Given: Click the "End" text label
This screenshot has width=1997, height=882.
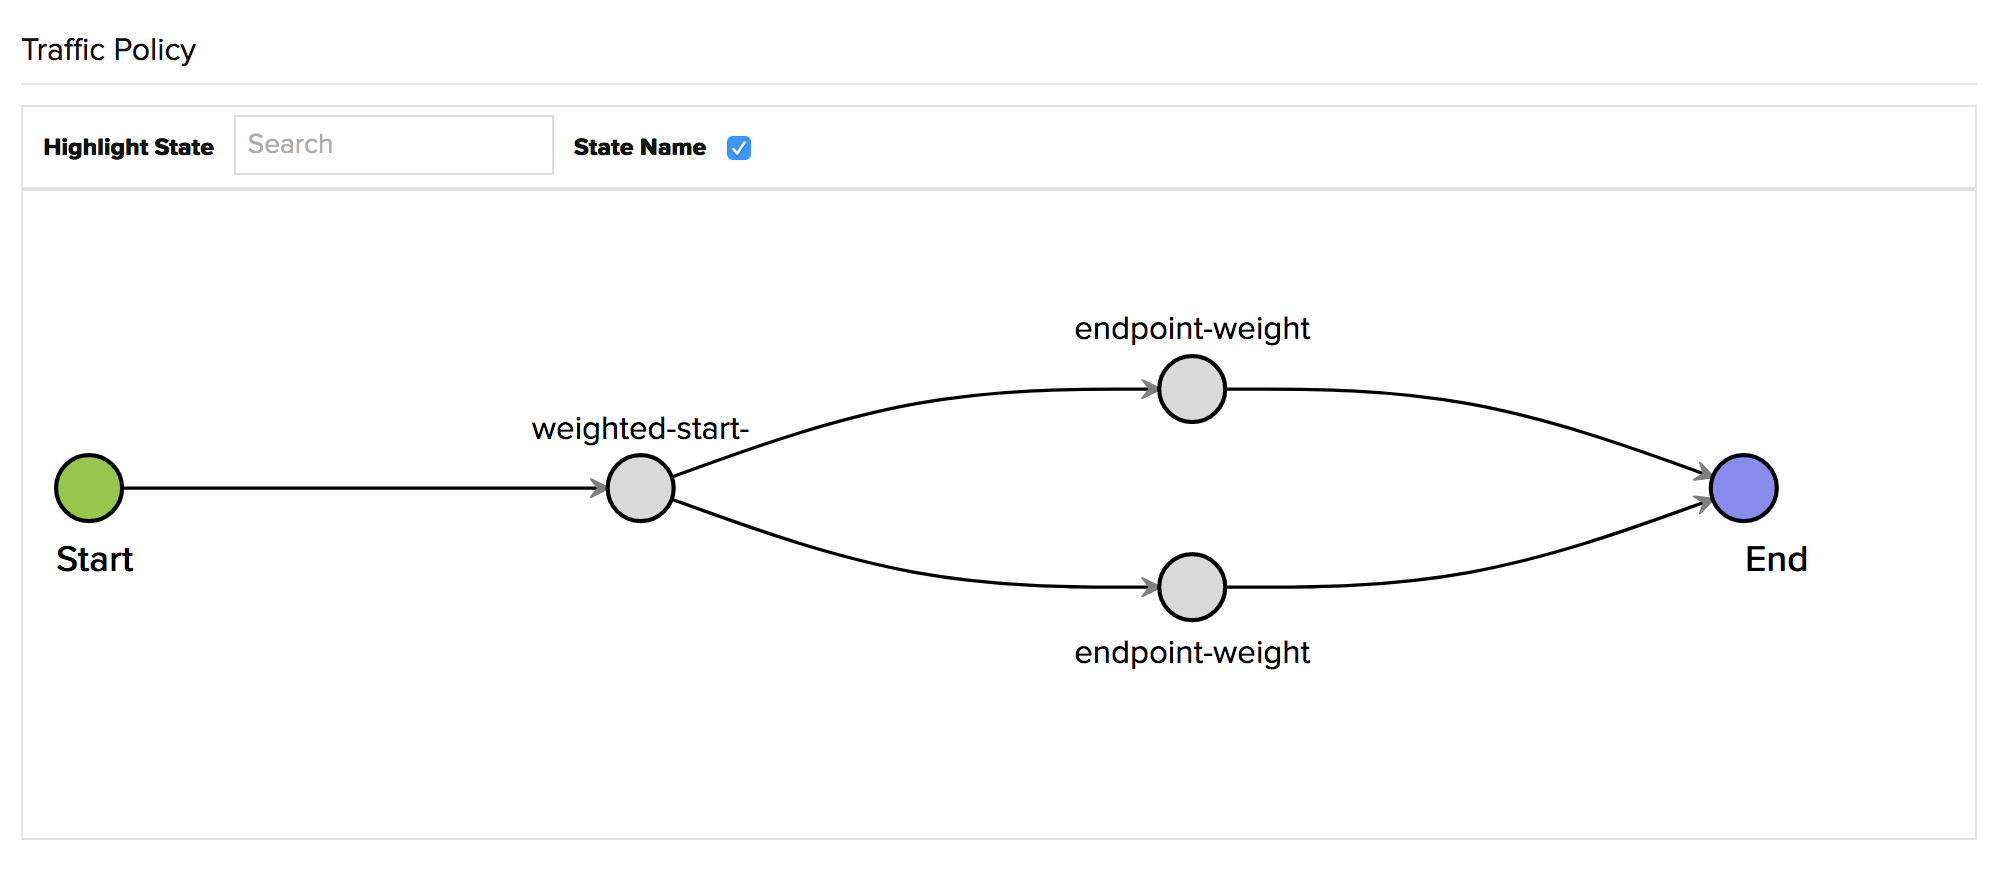Looking at the screenshot, I should (1776, 559).
